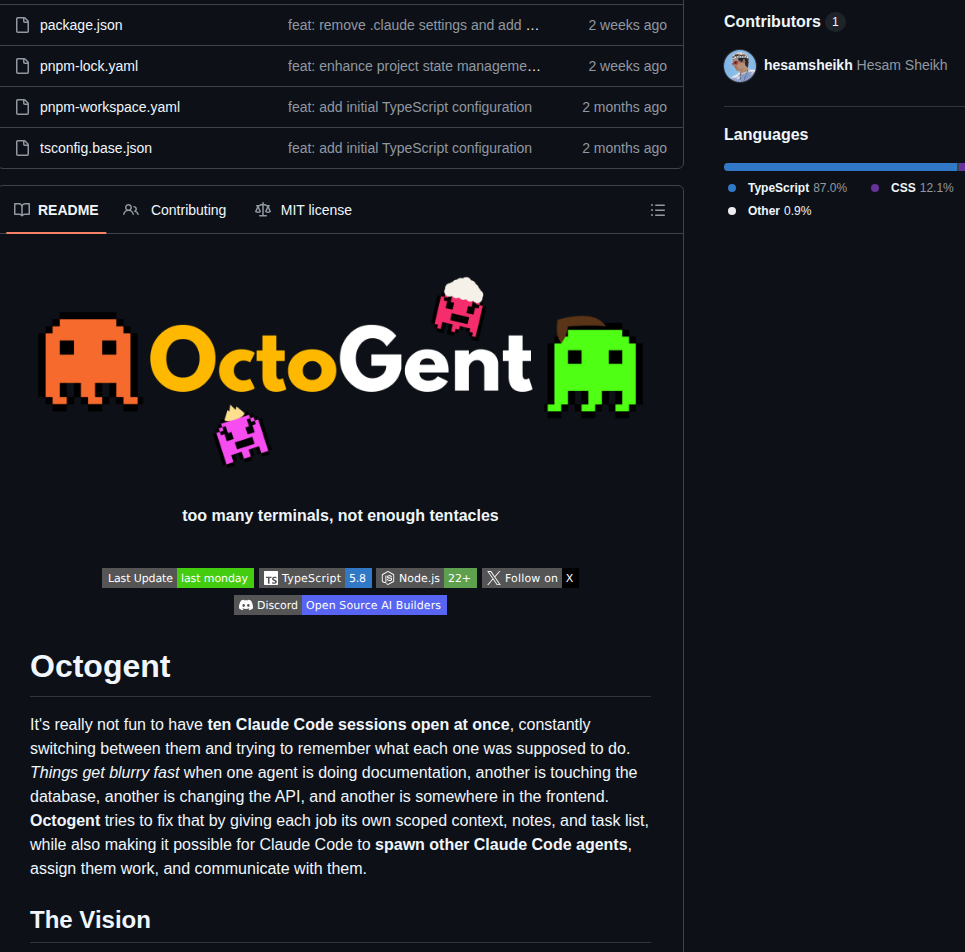Click the Languages heading

[x=766, y=135]
